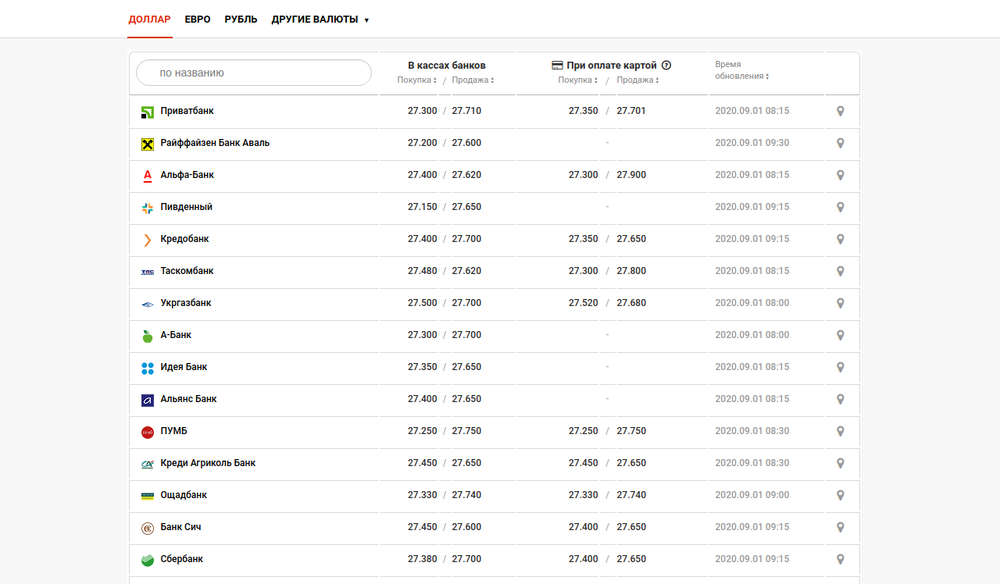Sort by cash desk Покупка rate
This screenshot has height=584, width=1000.
coord(416,80)
